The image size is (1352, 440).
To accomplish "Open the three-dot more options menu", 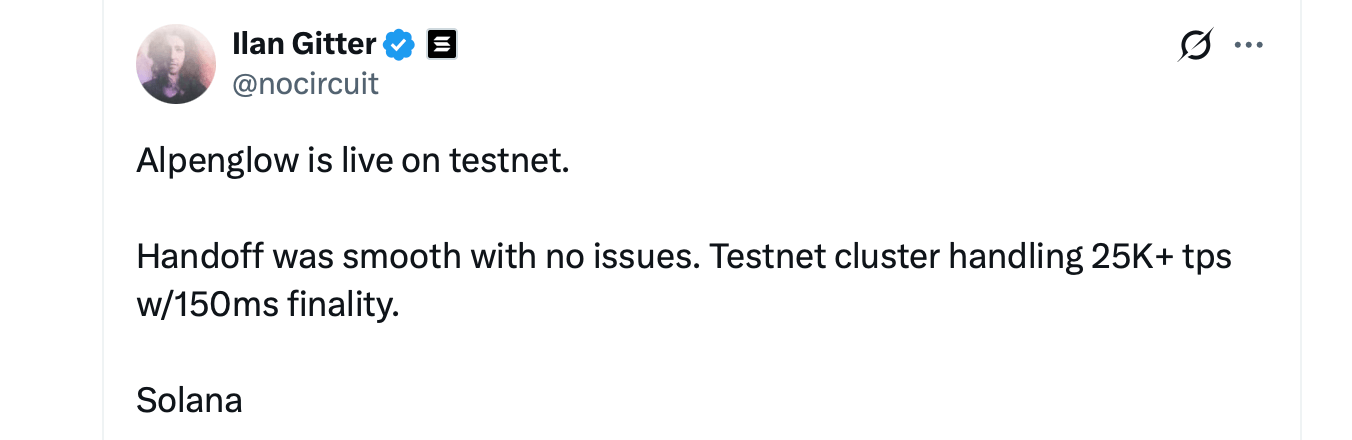I will pos(1249,45).
